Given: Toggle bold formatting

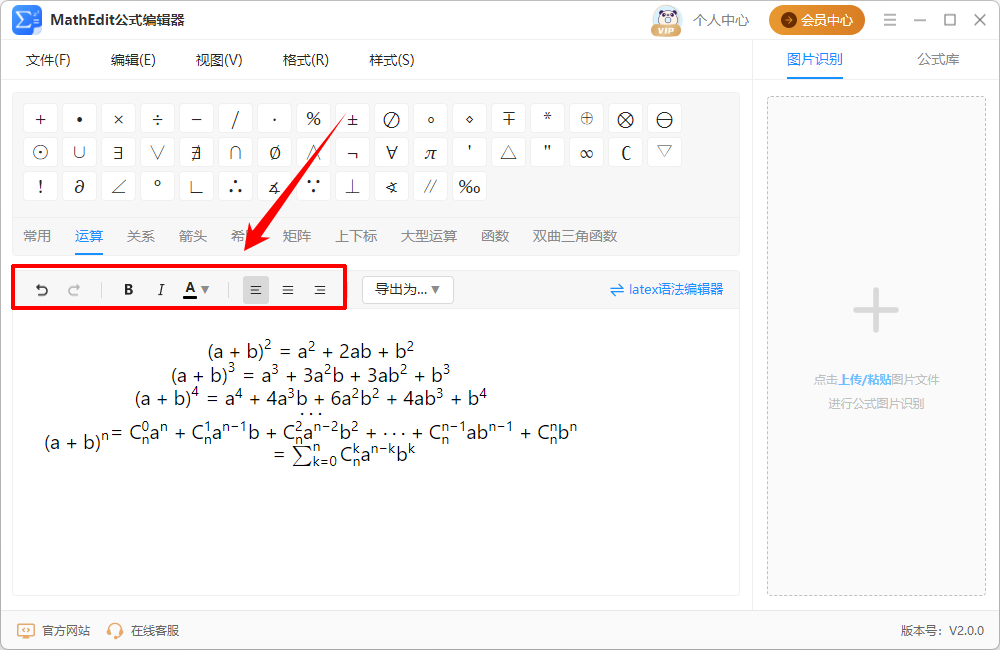Looking at the screenshot, I should 128,290.
